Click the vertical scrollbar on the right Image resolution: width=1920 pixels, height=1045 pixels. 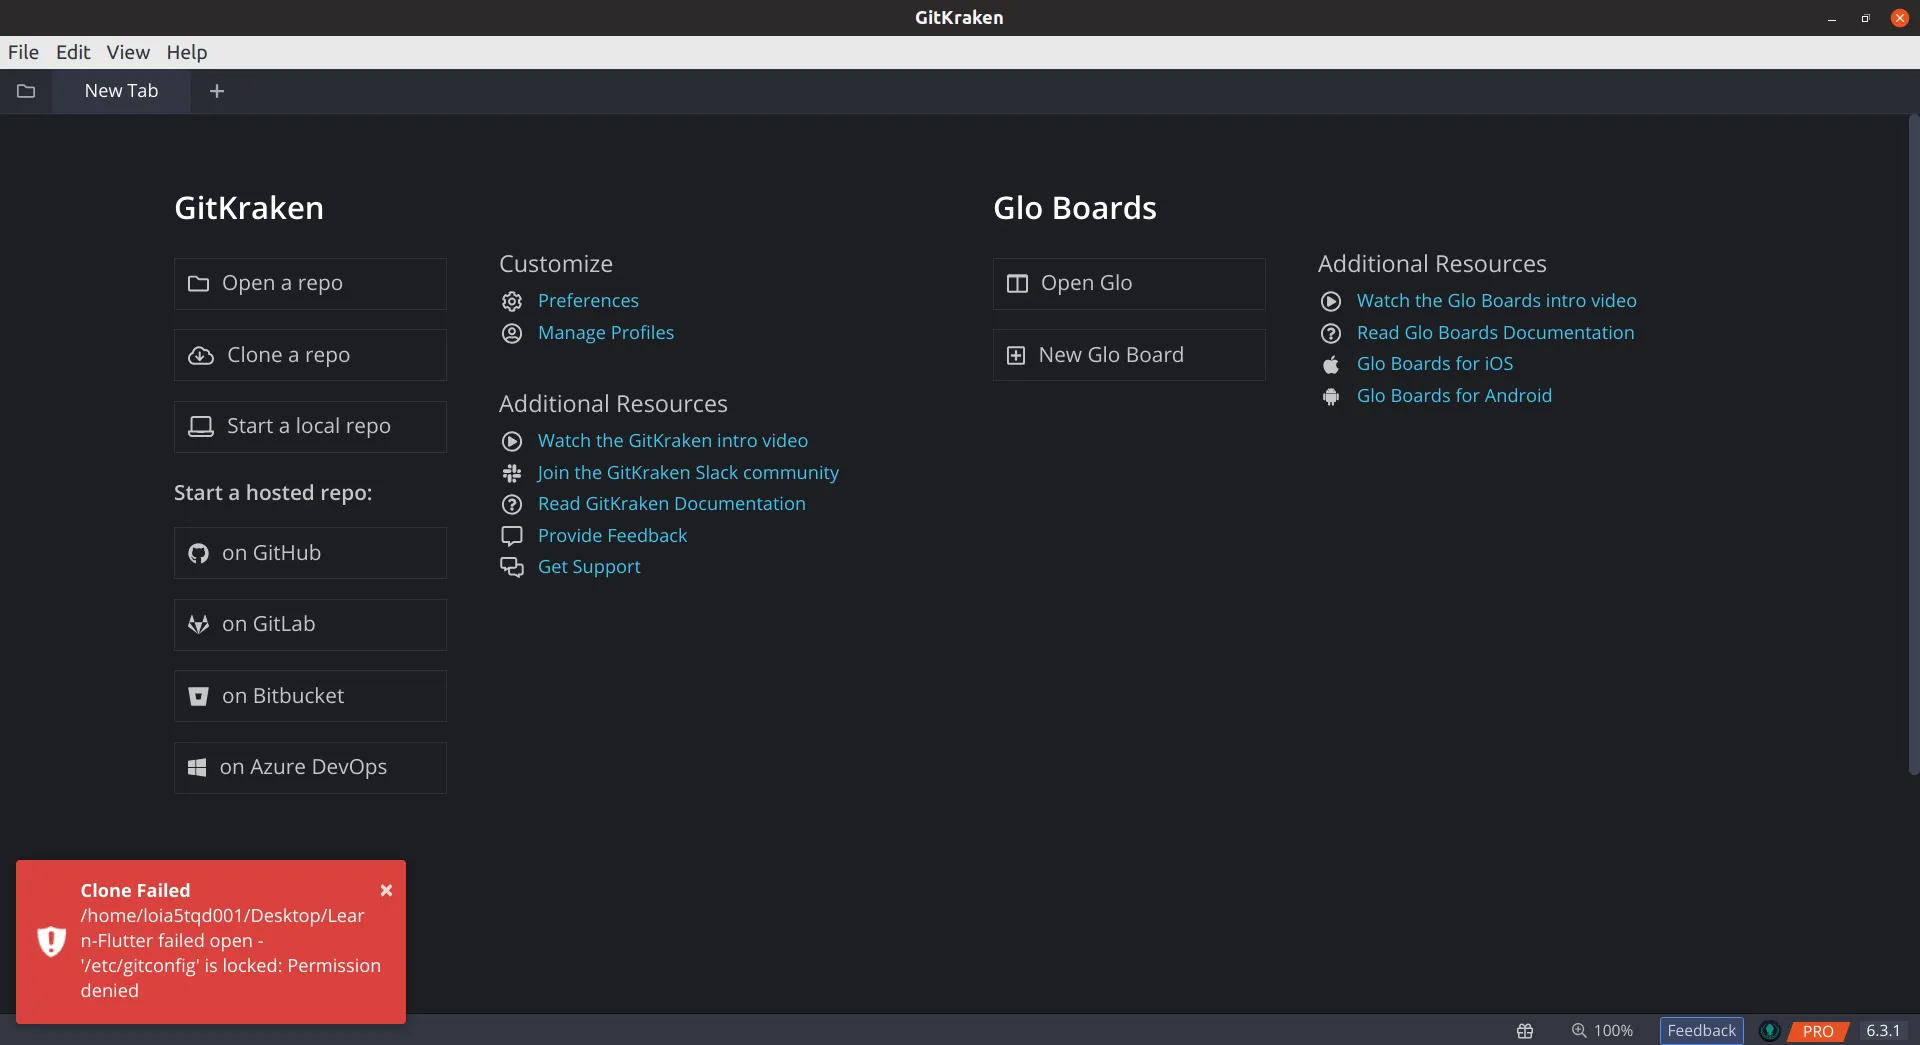point(1914,445)
